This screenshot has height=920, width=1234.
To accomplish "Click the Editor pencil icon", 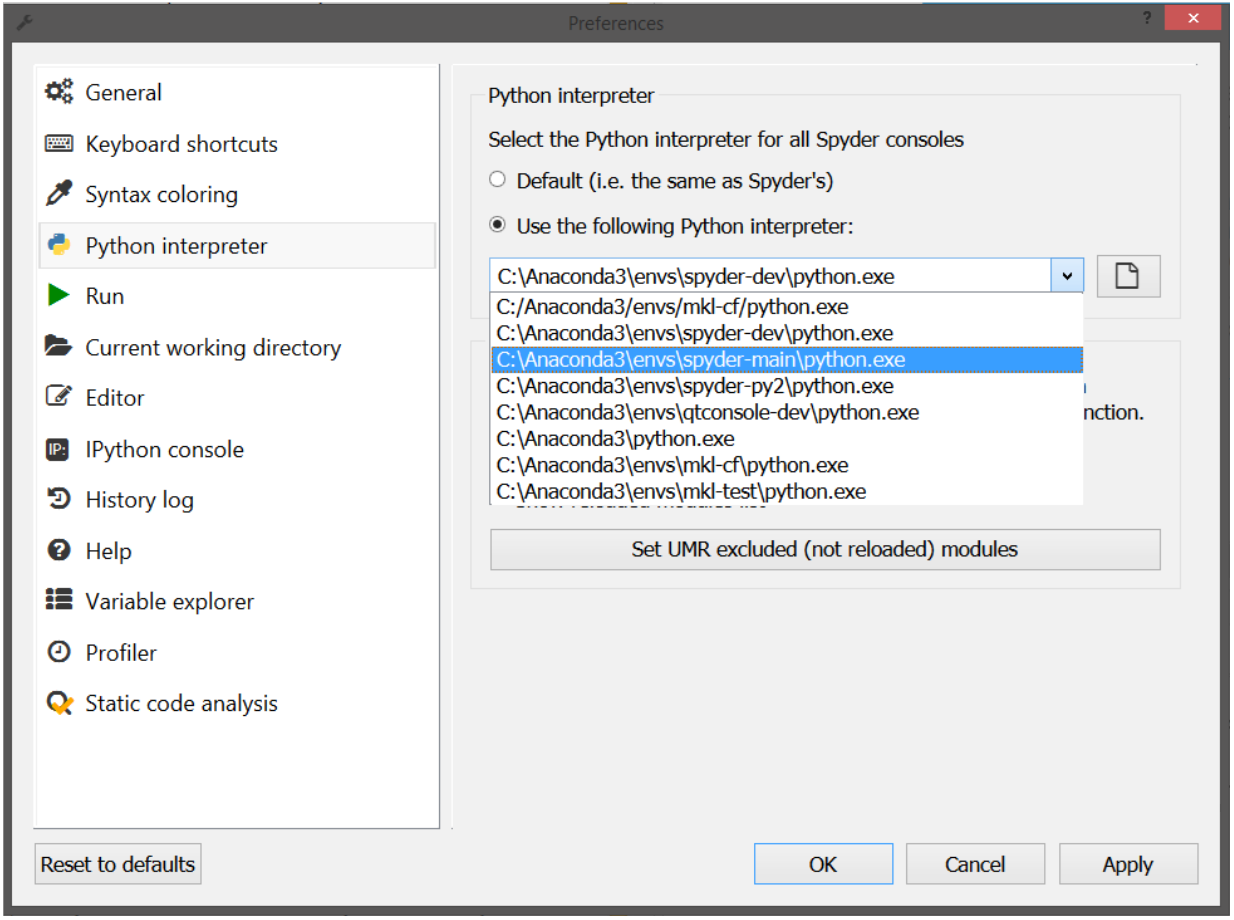I will click(x=59, y=397).
